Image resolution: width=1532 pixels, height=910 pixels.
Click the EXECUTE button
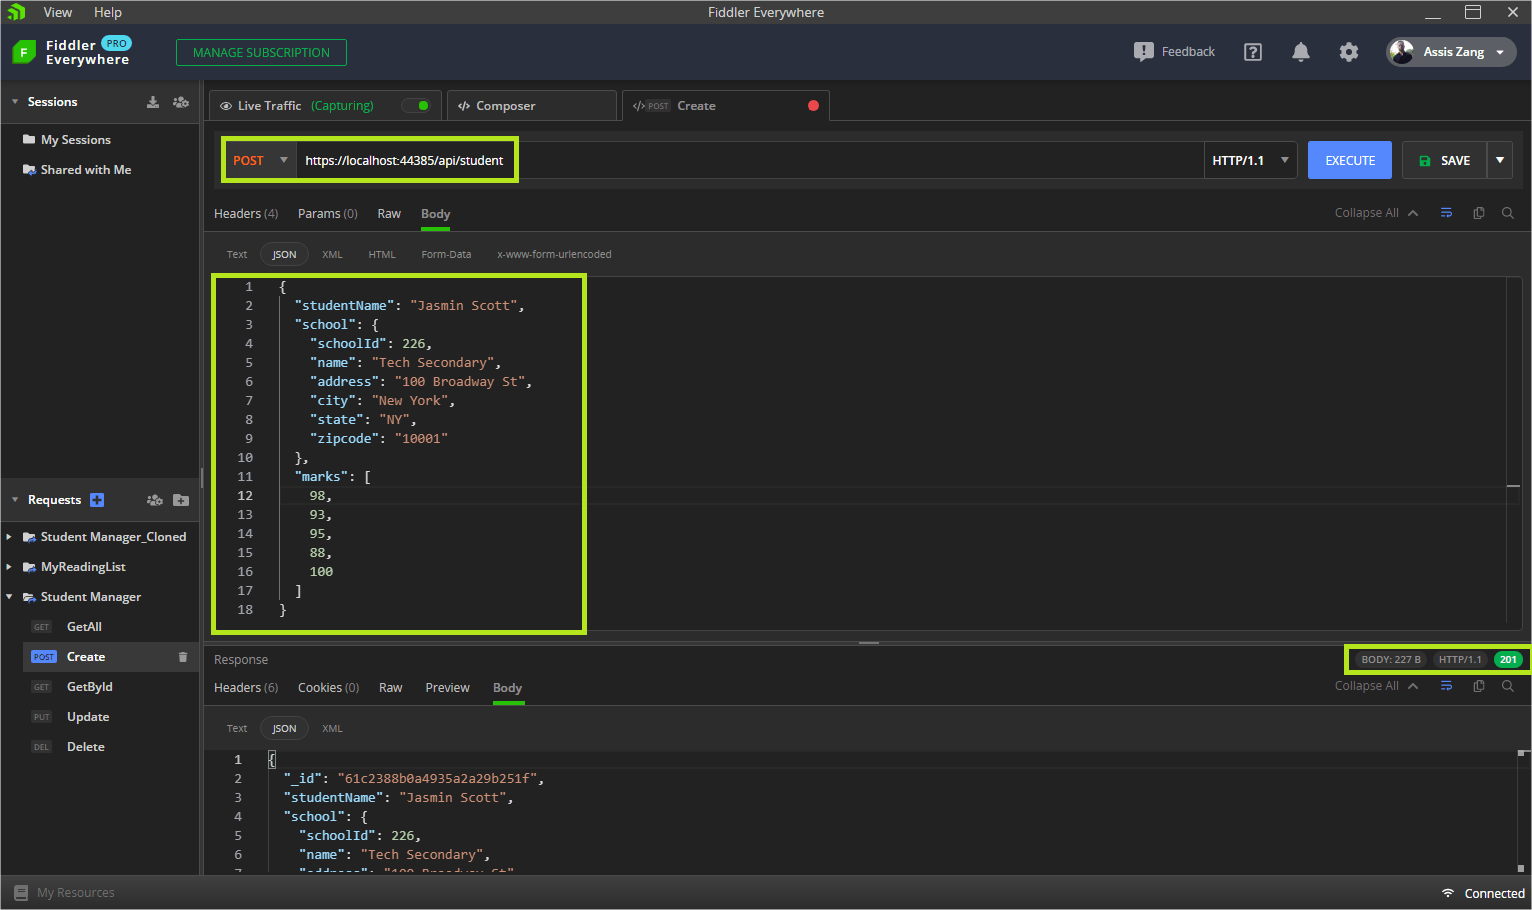pos(1350,160)
